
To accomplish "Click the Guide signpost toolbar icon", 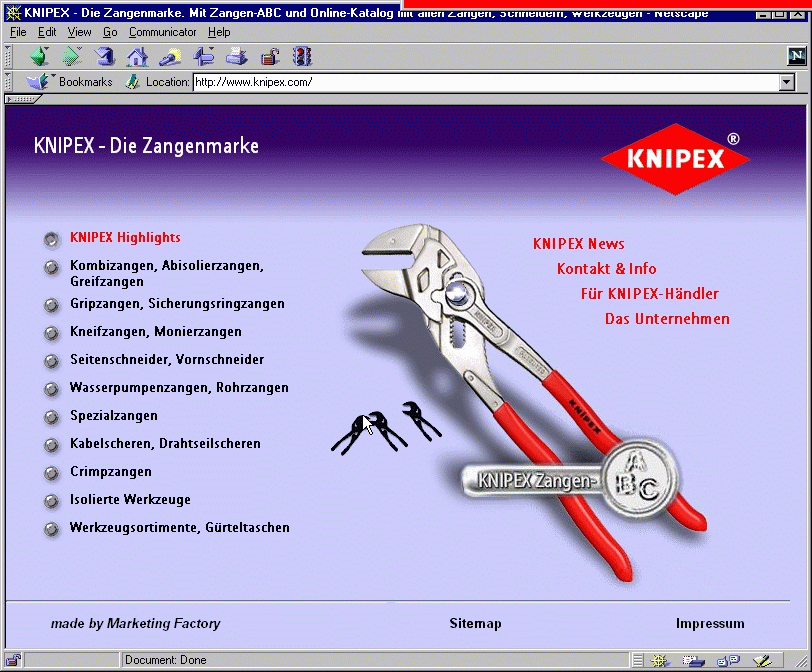I will [204, 56].
